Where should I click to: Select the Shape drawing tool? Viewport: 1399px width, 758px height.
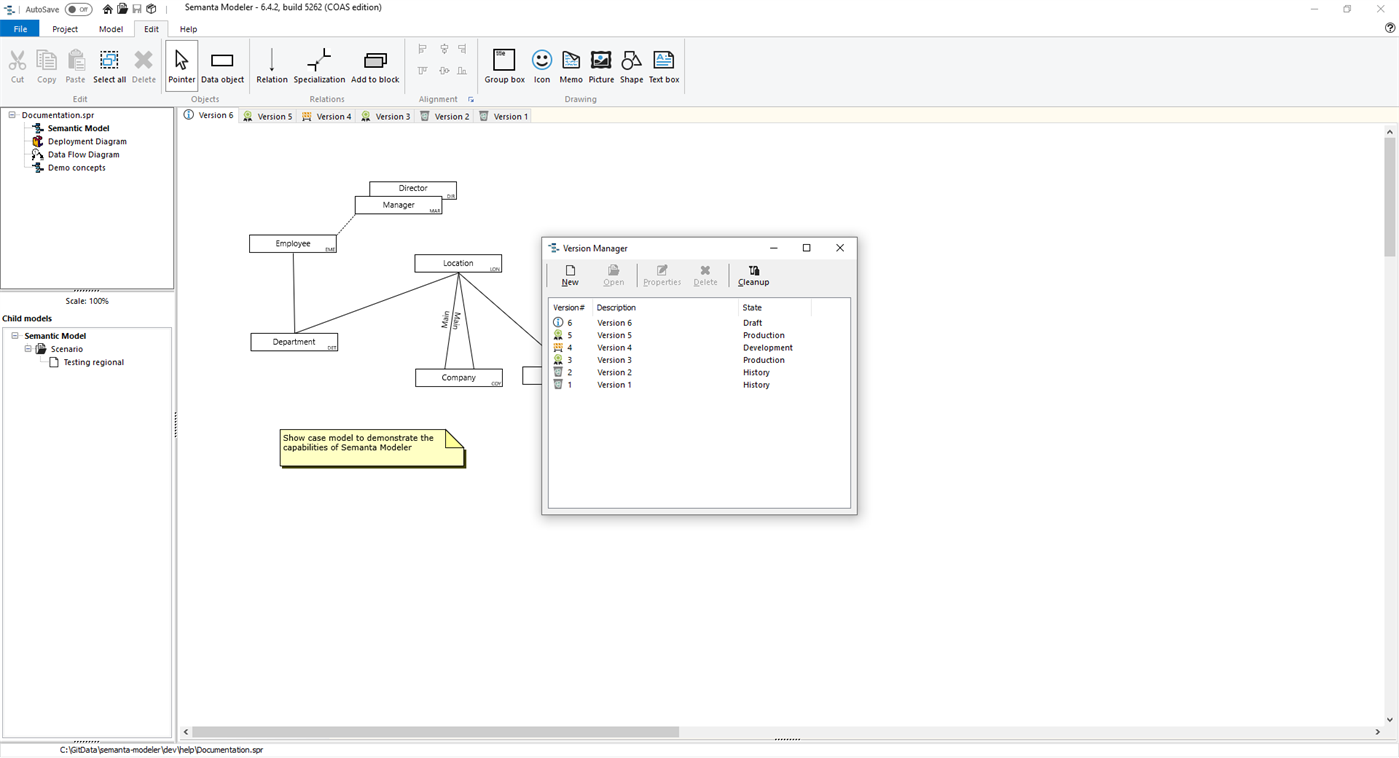pyautogui.click(x=631, y=63)
